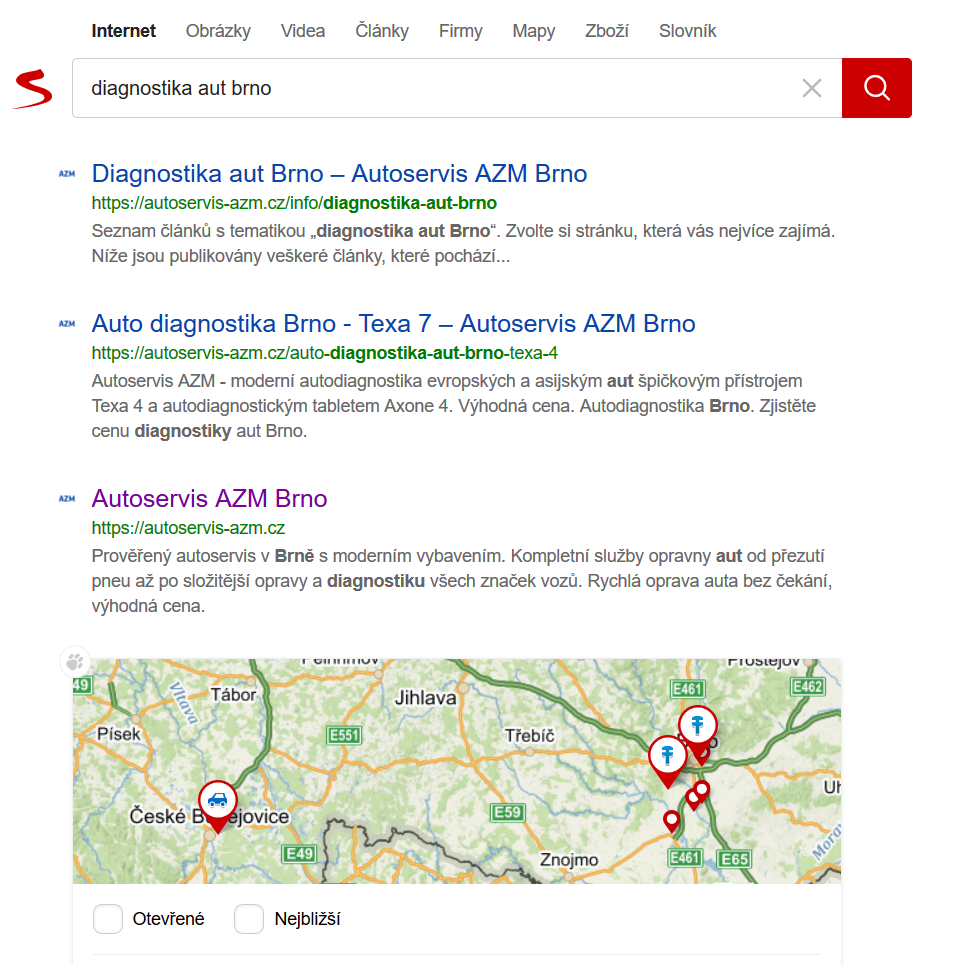Screen dimensions: 971x965
Task: Open the Slovník tab
Action: (x=687, y=31)
